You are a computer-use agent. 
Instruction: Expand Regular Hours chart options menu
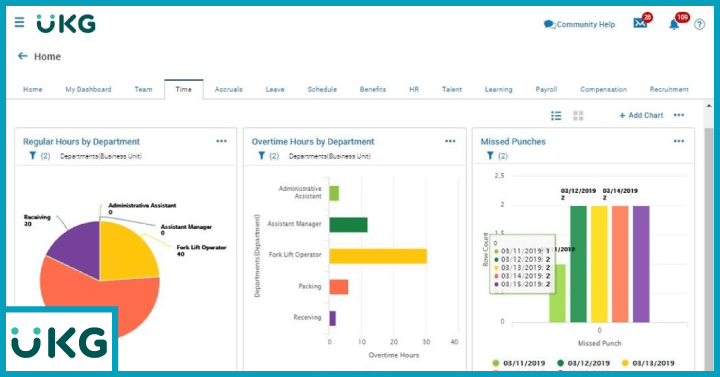click(221, 141)
